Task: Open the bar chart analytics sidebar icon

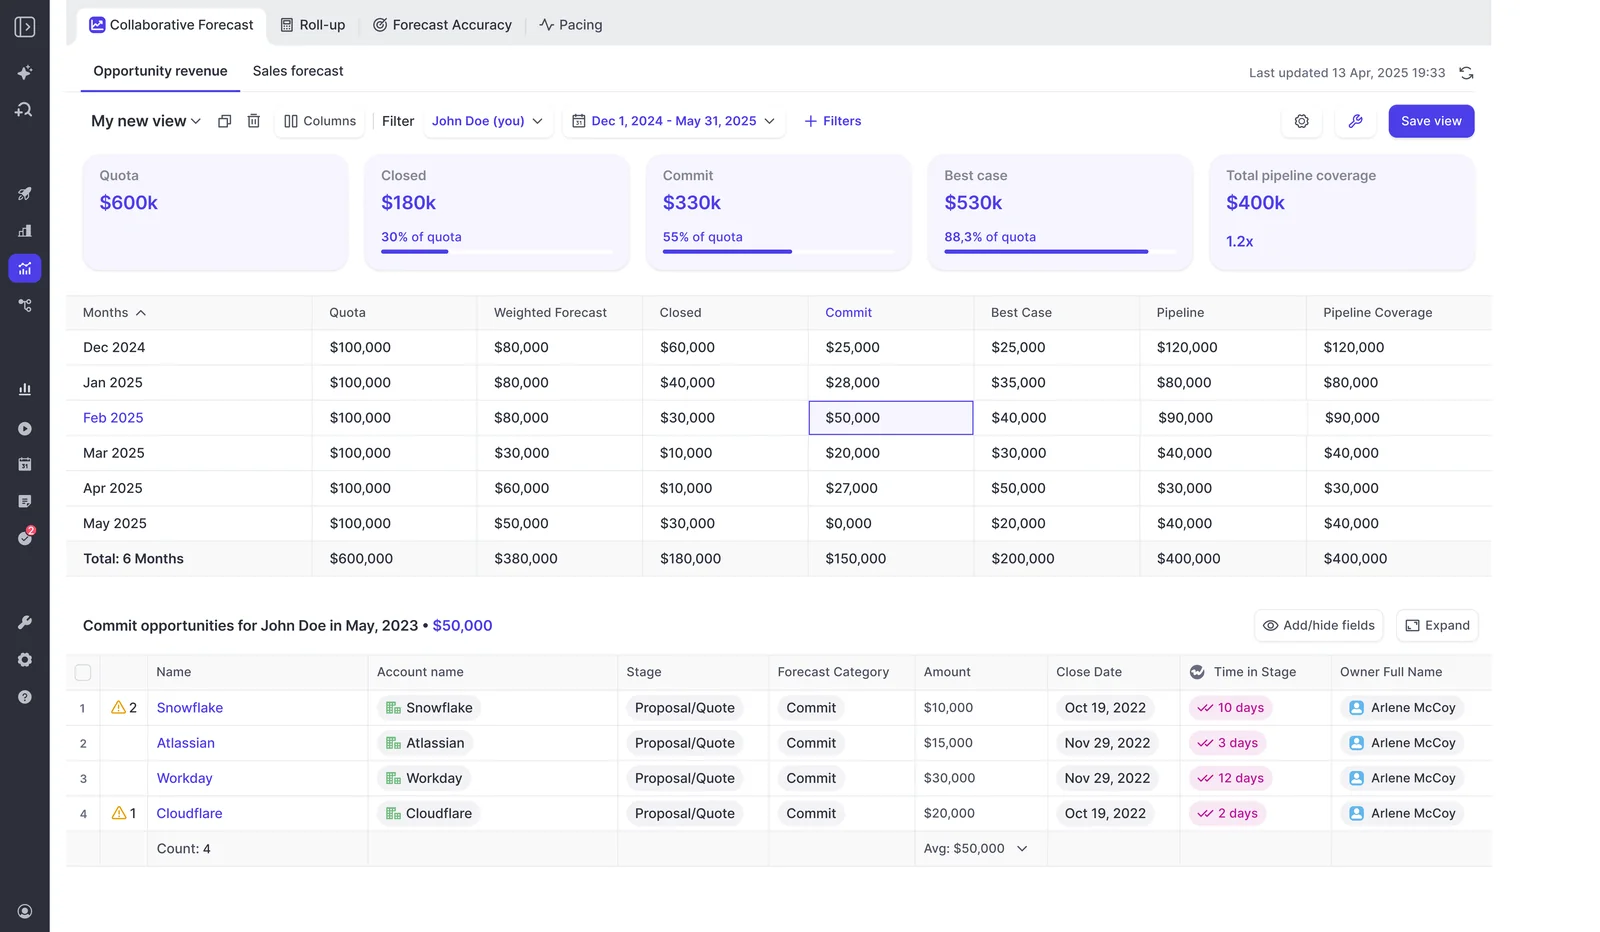Action: pos(25,389)
